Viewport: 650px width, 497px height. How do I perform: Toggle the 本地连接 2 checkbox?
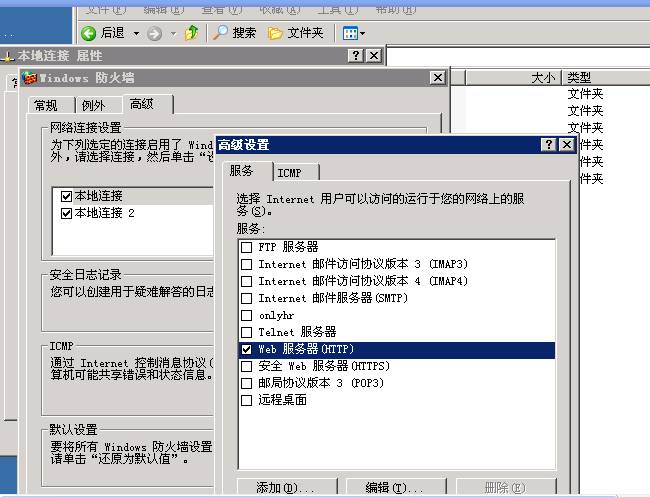click(x=66, y=213)
